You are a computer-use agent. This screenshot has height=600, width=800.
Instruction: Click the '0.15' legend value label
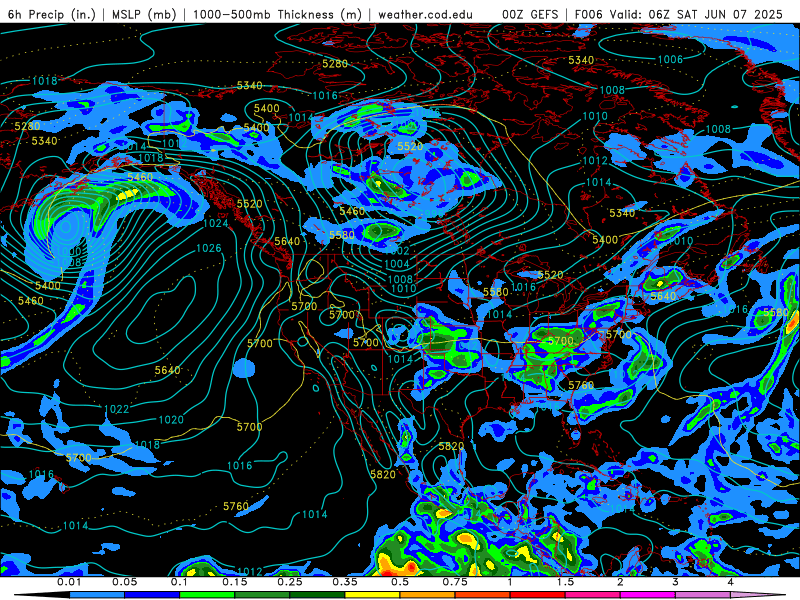coord(235,582)
